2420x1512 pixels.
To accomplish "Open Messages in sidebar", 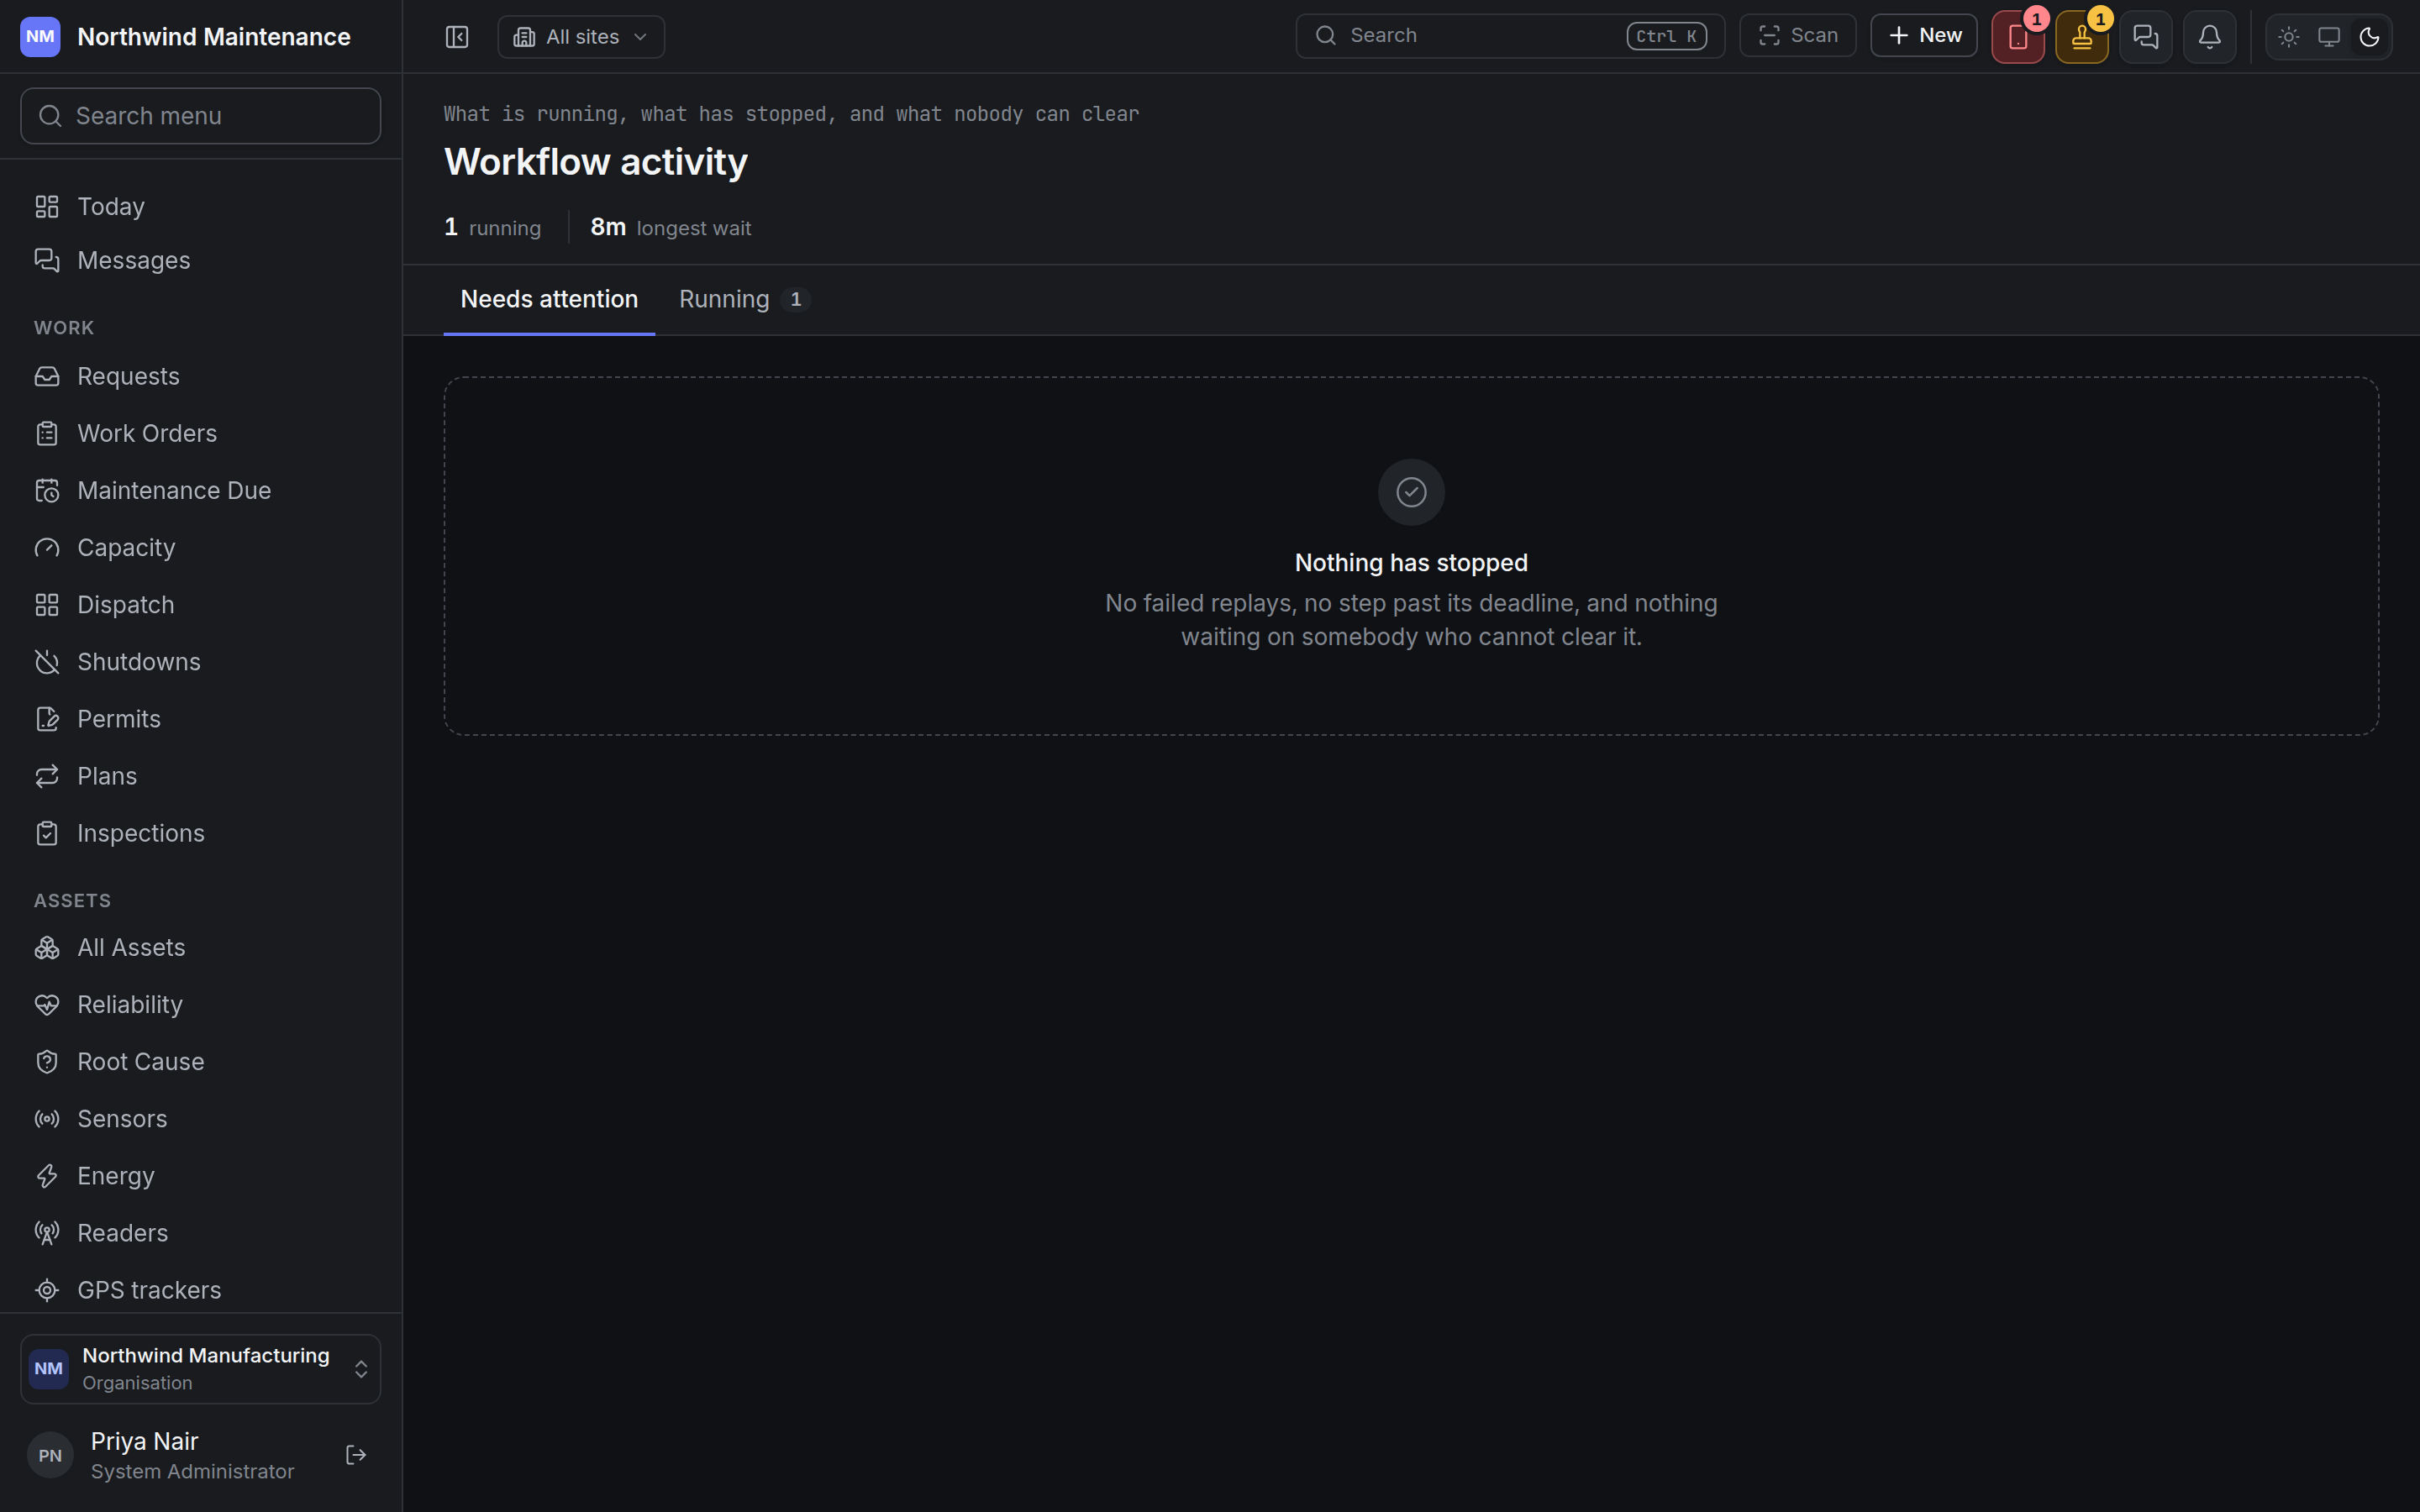I will pyautogui.click(x=201, y=260).
